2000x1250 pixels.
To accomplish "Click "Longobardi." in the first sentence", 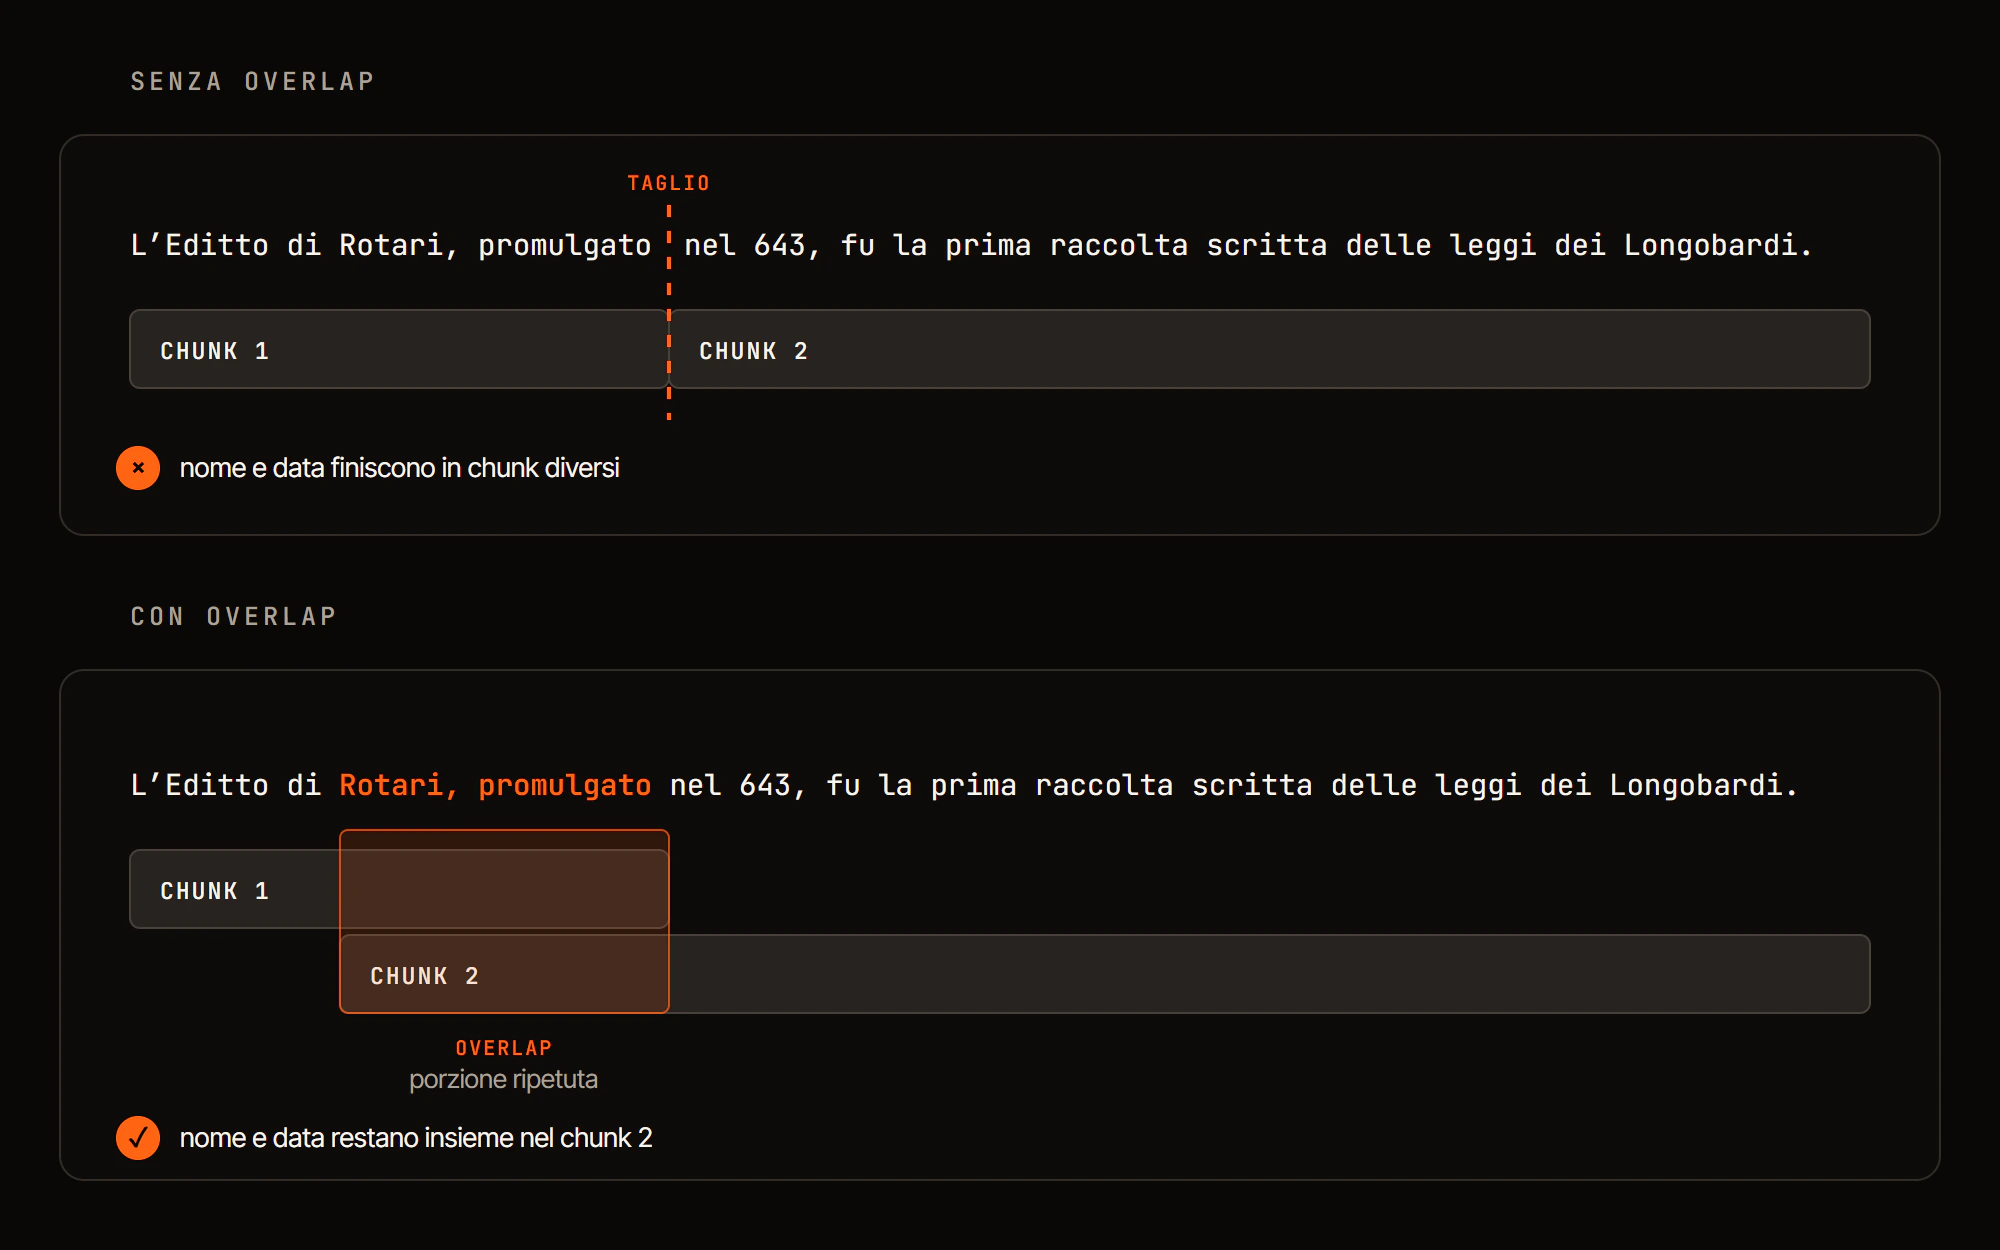I will 1718,245.
